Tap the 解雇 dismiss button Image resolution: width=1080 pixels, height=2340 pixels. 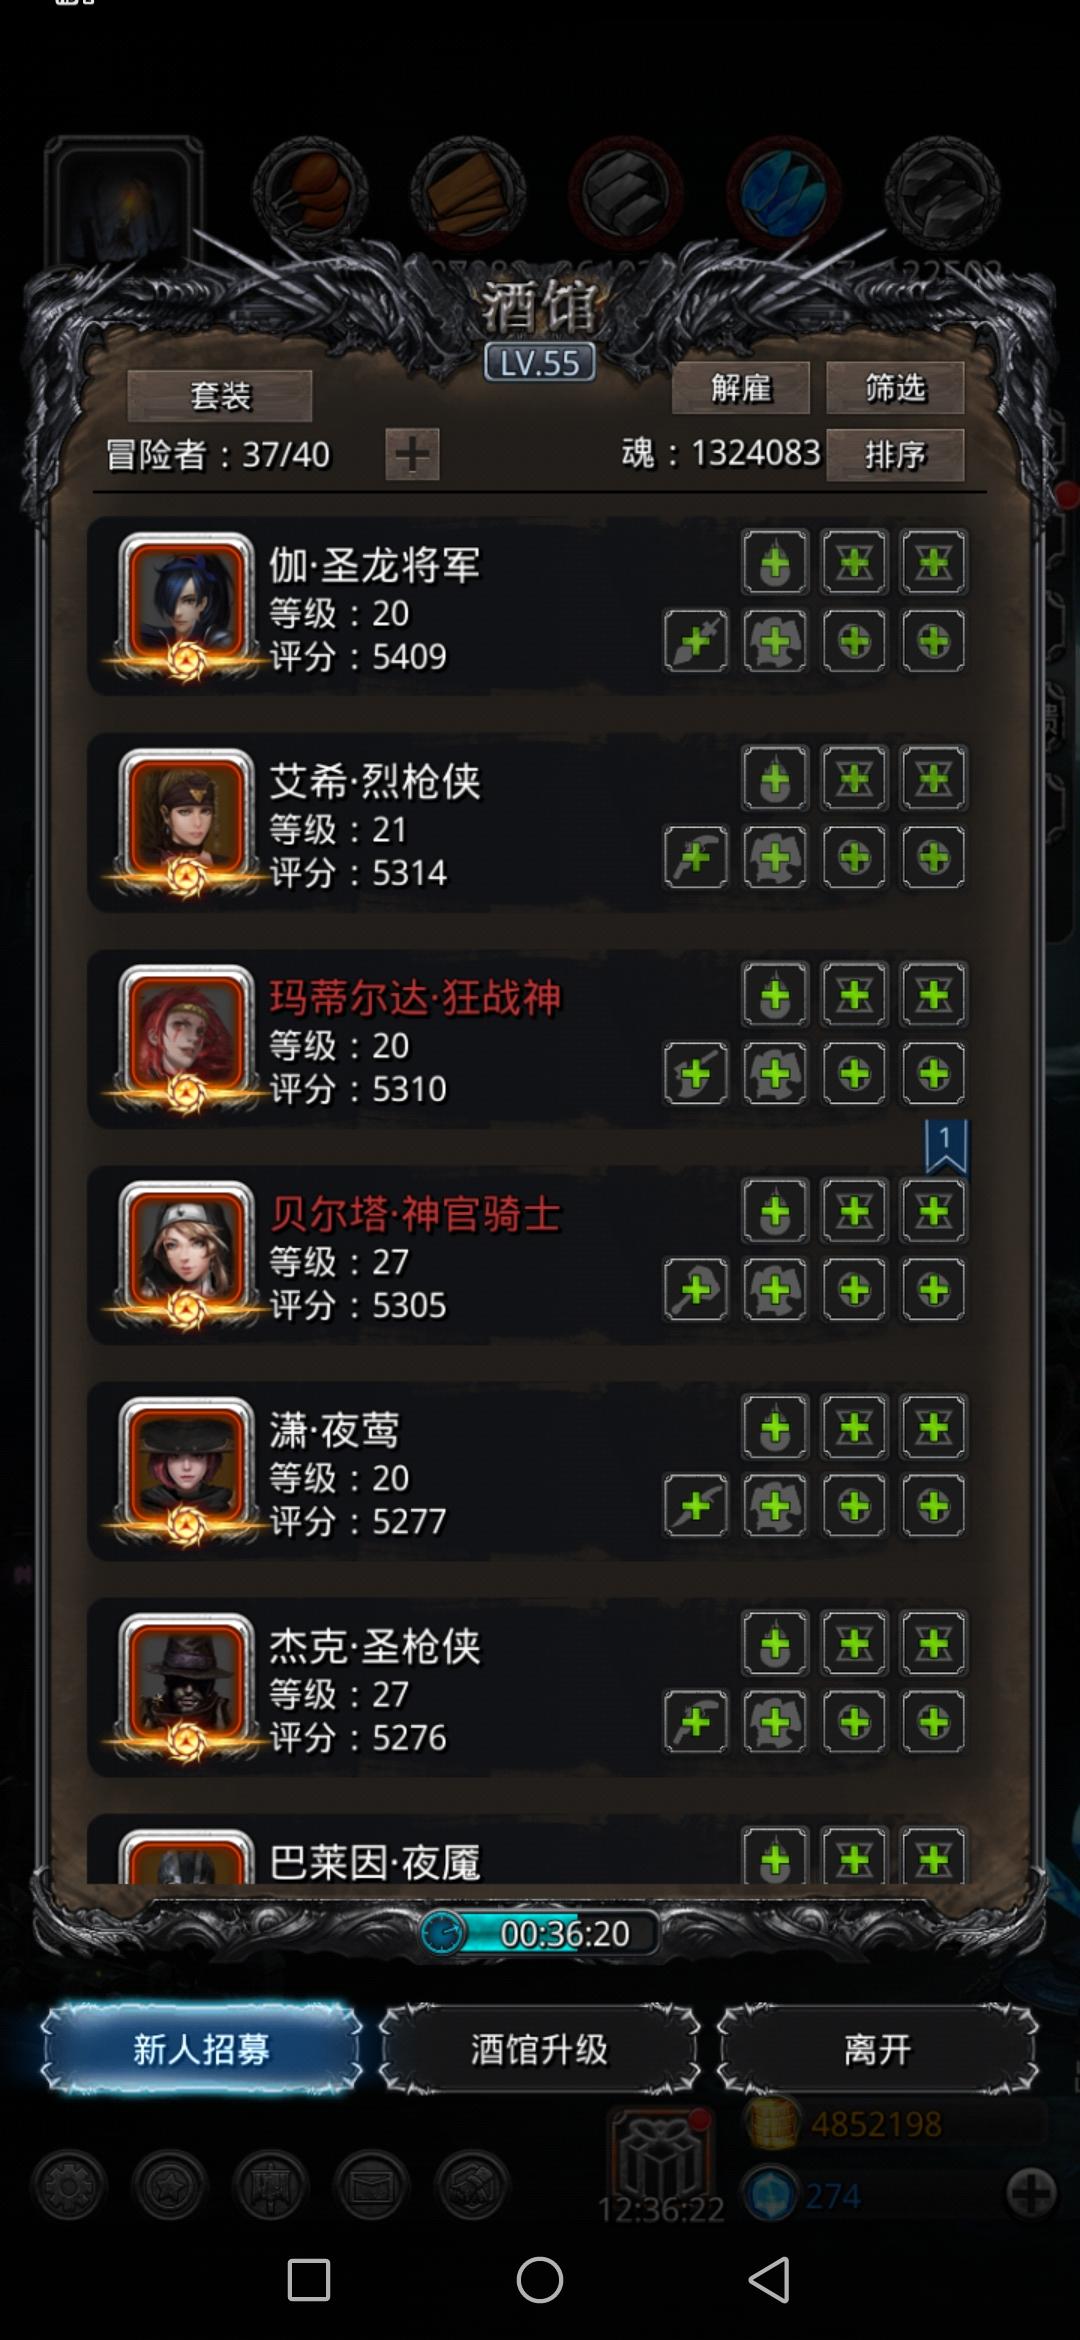pyautogui.click(x=741, y=388)
